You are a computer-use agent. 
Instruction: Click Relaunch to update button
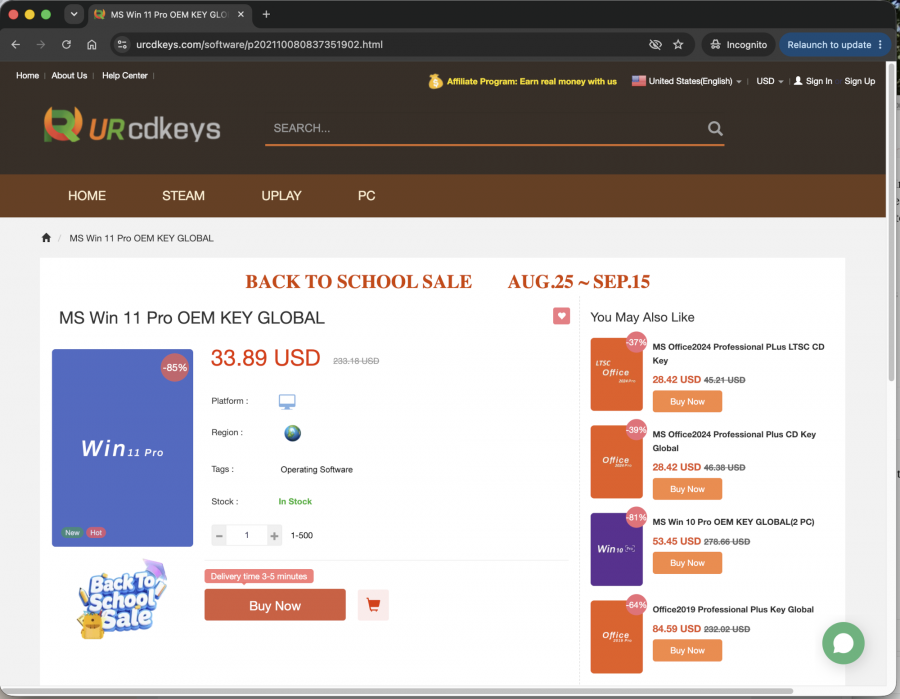click(x=835, y=45)
